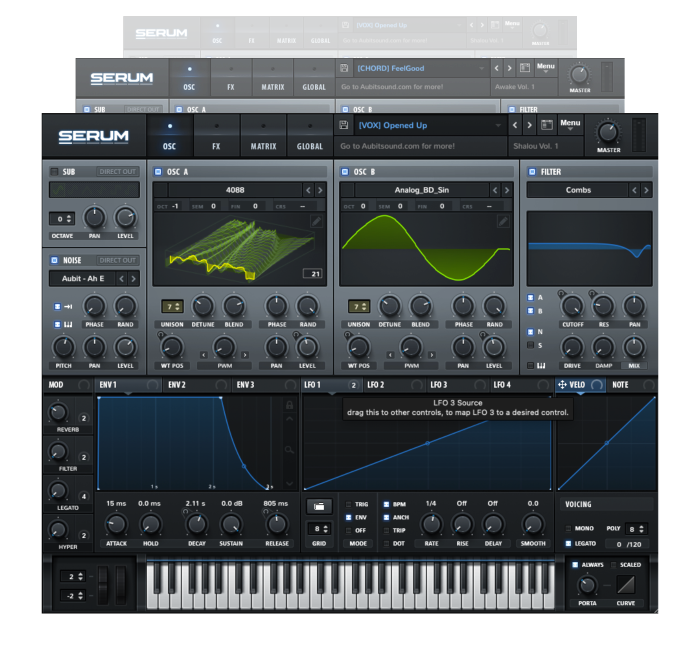Image resolution: width=700 pixels, height=650 pixels.
Task: Click the filter CUTOFF knob
Action: pyautogui.click(x=572, y=306)
